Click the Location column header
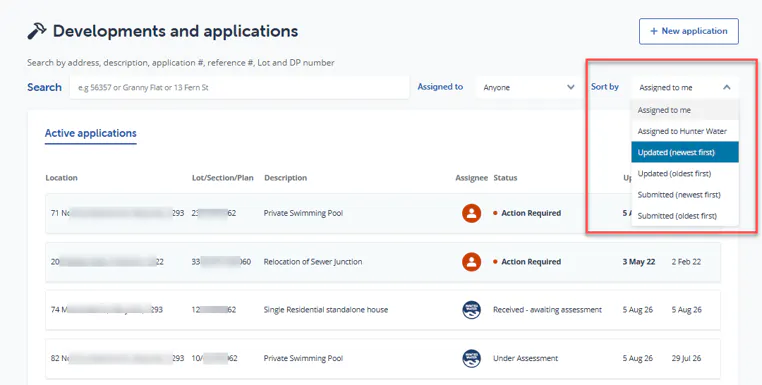Screen dimensions: 762x385 [61, 178]
